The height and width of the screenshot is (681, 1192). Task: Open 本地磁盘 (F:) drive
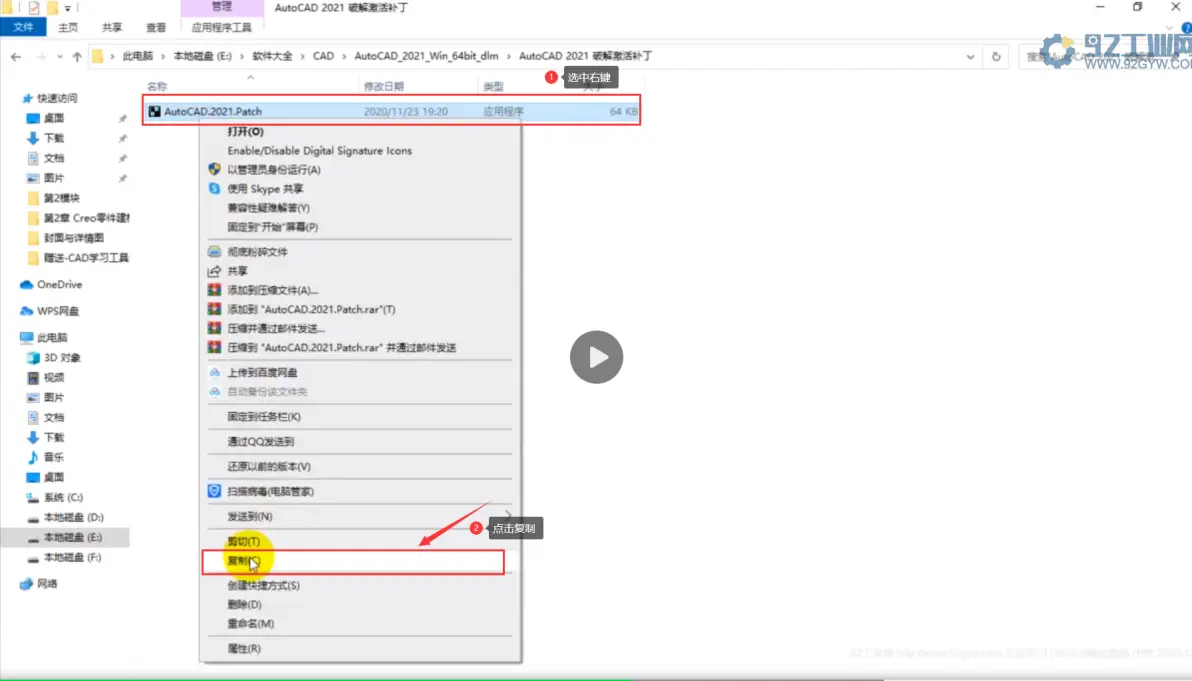(x=72, y=557)
